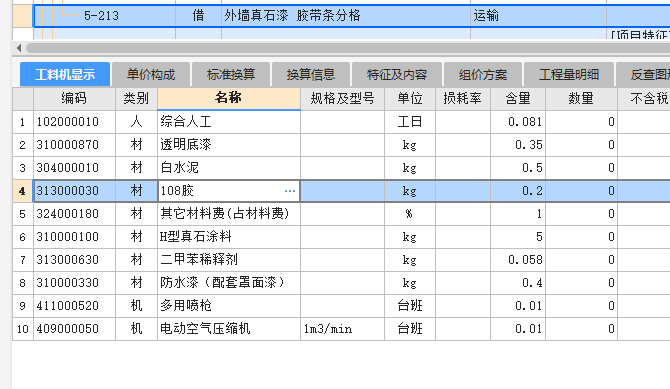The height and width of the screenshot is (389, 670).
Task: Click content value 0.081 for 综合人工
Action: pos(518,122)
